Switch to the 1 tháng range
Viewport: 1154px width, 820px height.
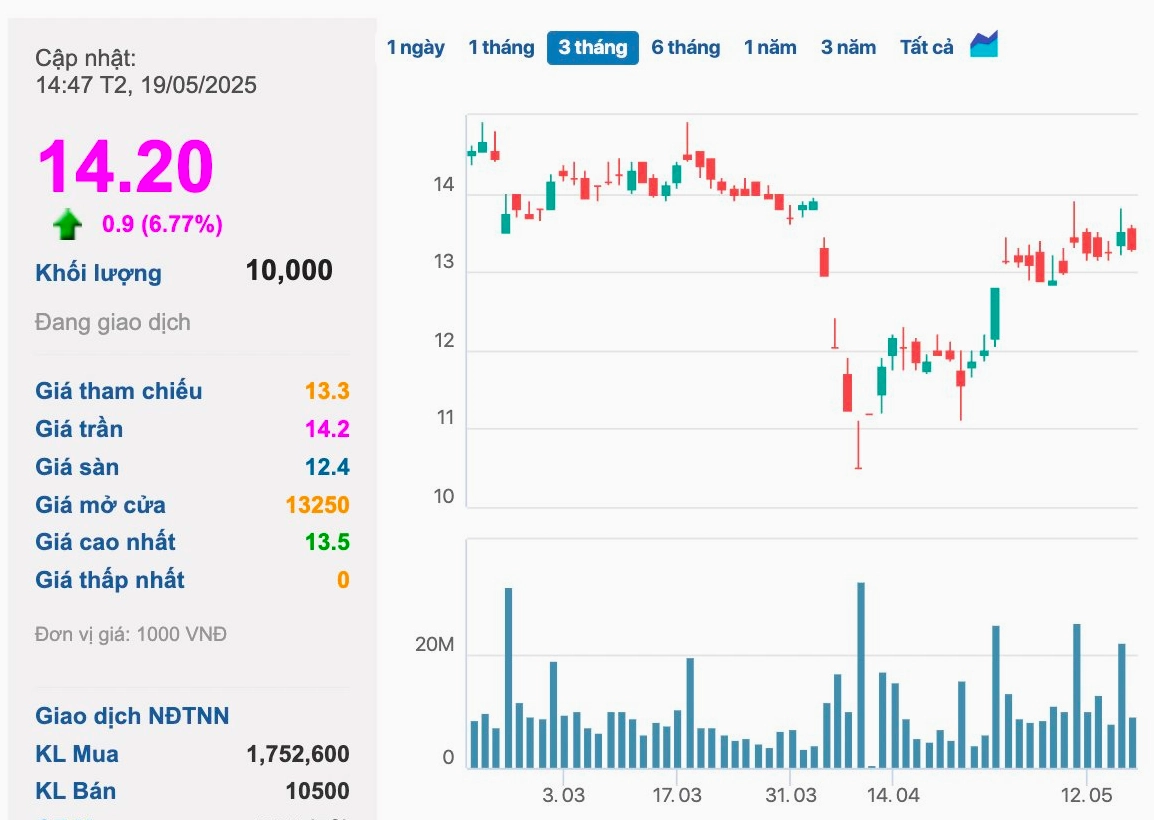[501, 48]
